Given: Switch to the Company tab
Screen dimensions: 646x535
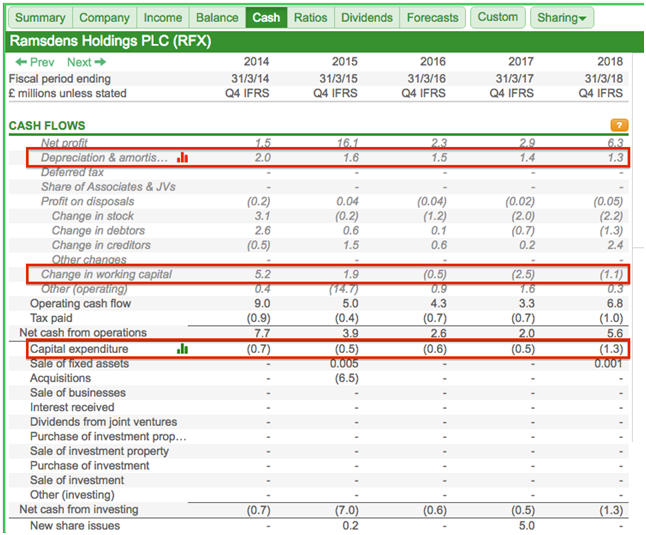Looking at the screenshot, I should (104, 18).
